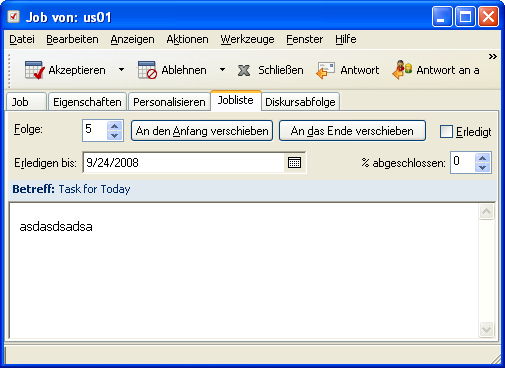
Task: Decrease % abgeschlossen with down arrow
Action: coord(483,168)
